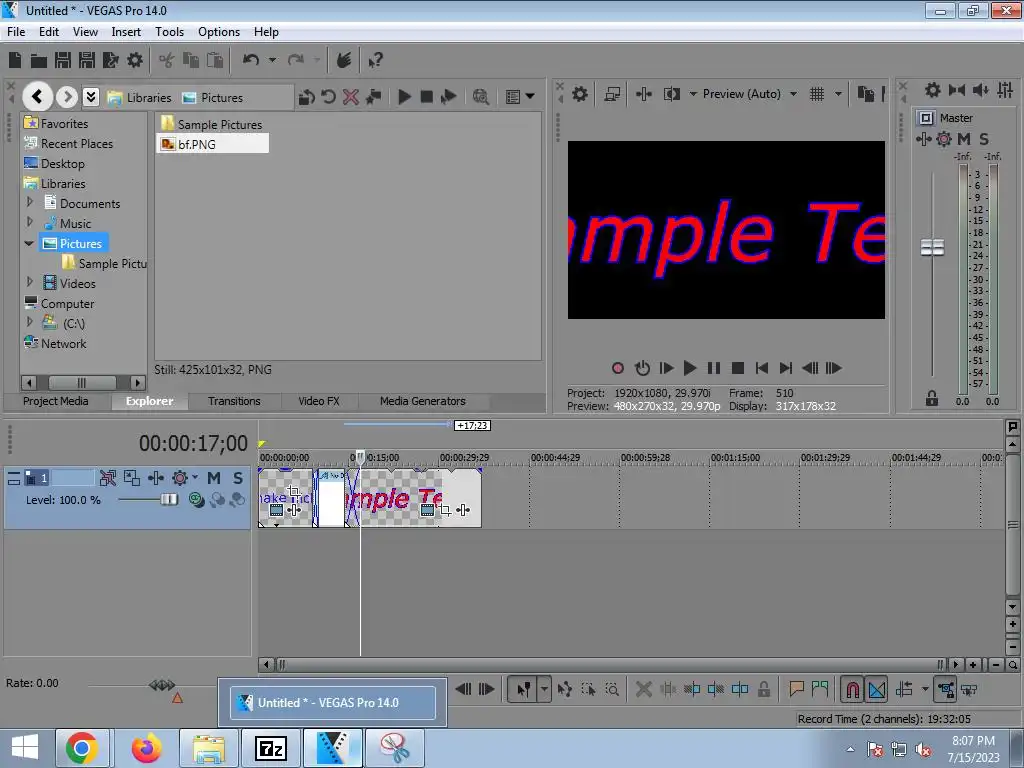
Task: Collapse Pictures in Explorer tree
Action: tap(29, 243)
